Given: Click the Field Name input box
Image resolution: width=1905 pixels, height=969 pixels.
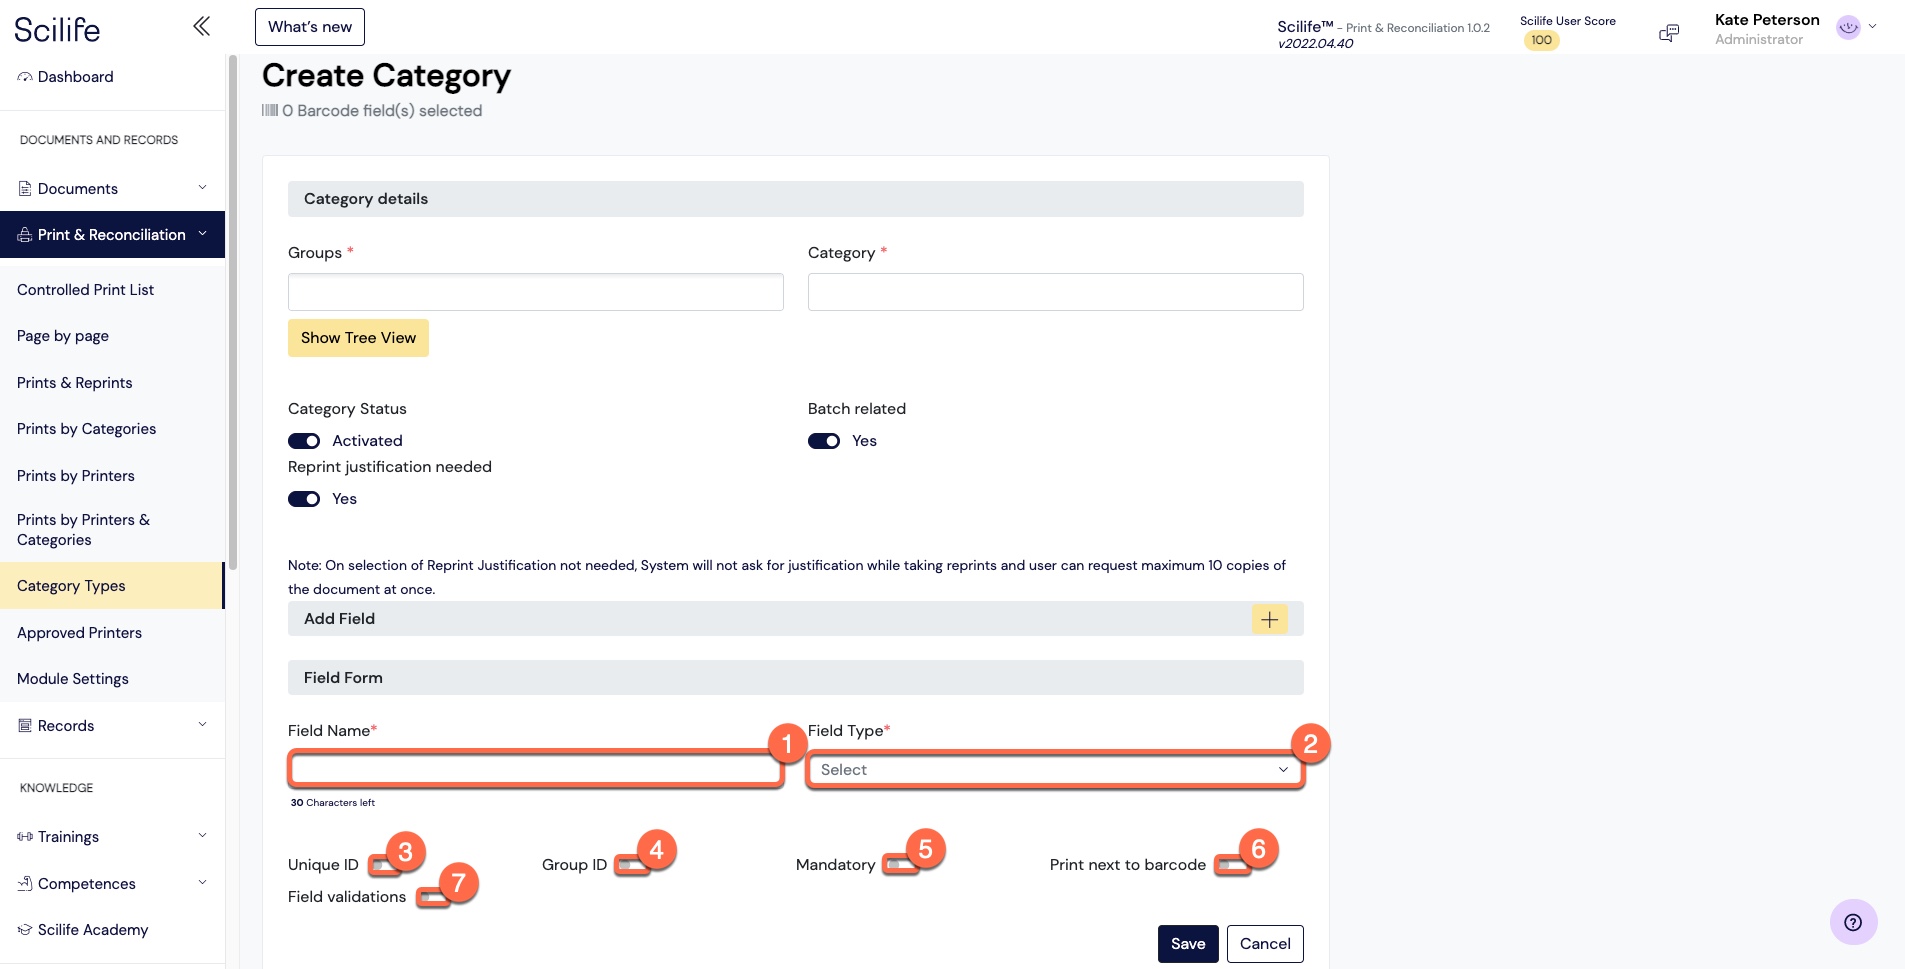Looking at the screenshot, I should tap(535, 769).
